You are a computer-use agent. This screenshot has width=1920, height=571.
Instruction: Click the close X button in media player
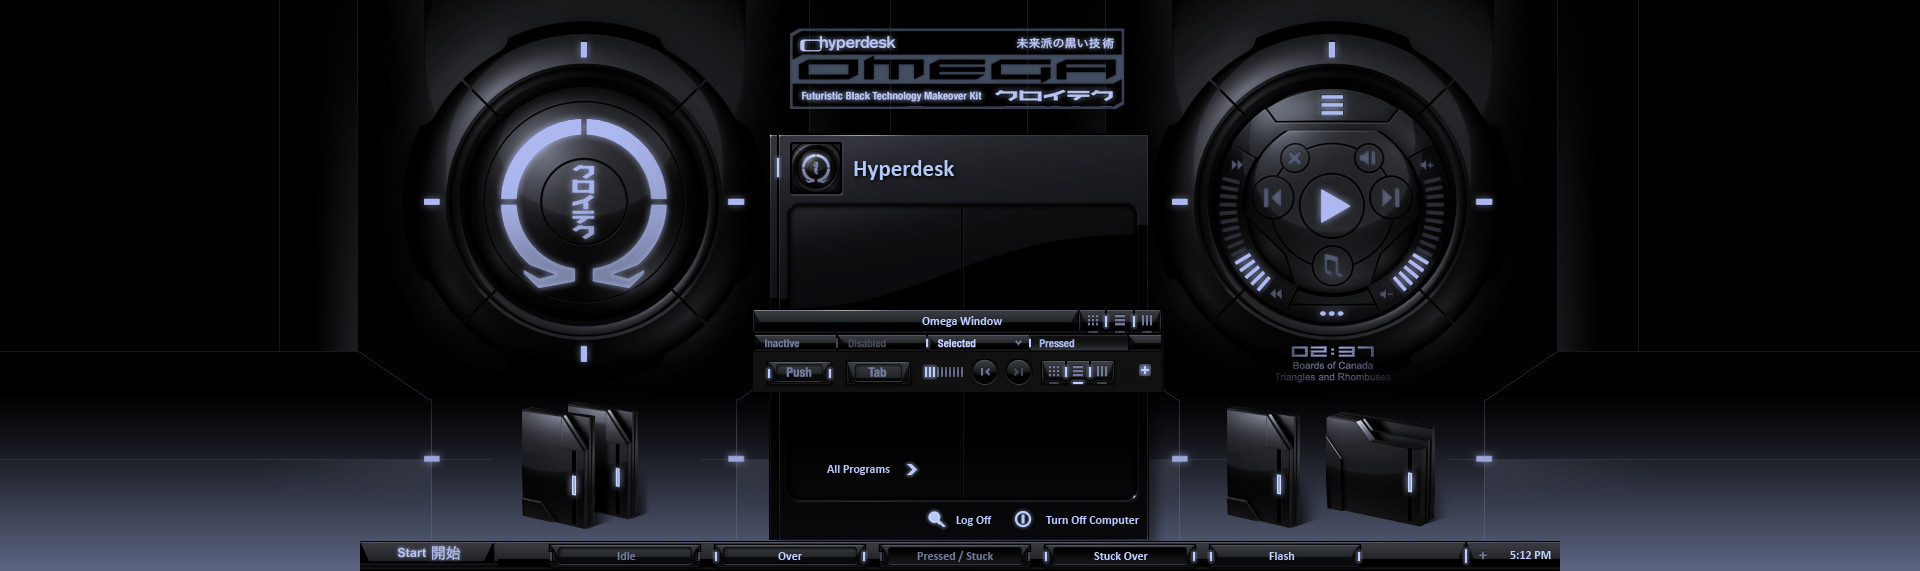(x=1295, y=158)
